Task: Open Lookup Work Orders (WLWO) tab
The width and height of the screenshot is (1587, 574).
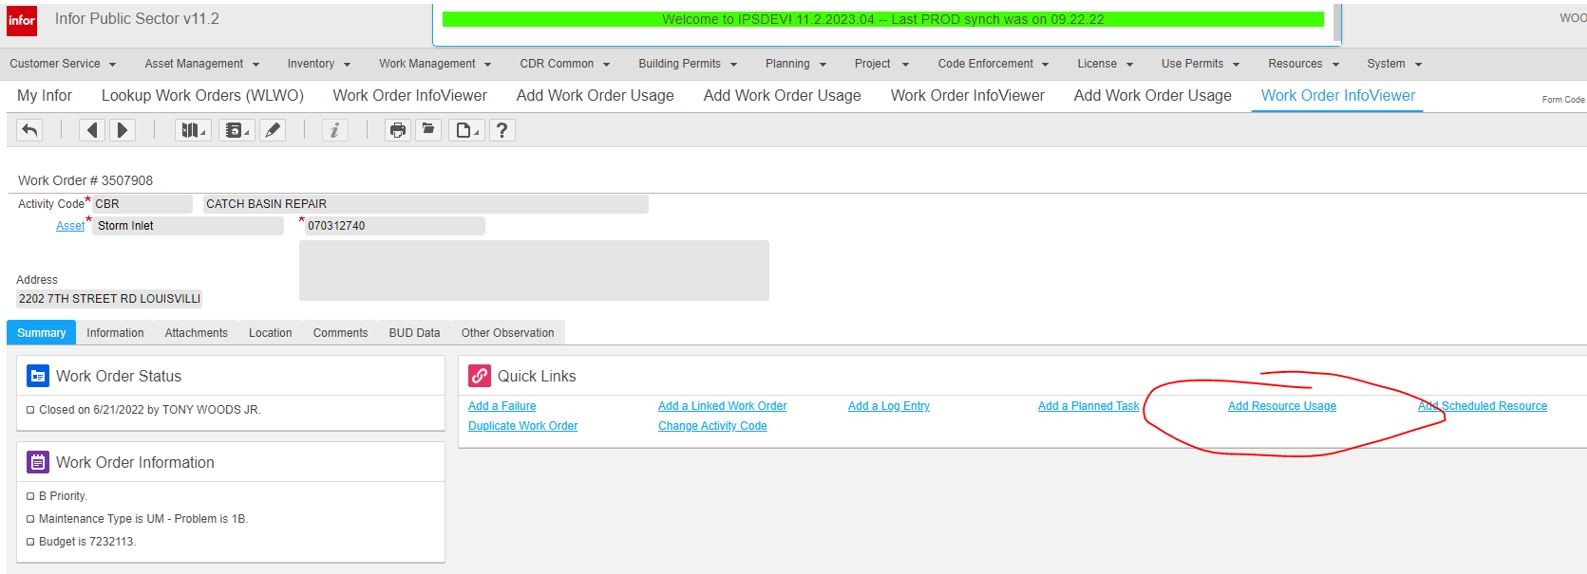Action: click(202, 96)
